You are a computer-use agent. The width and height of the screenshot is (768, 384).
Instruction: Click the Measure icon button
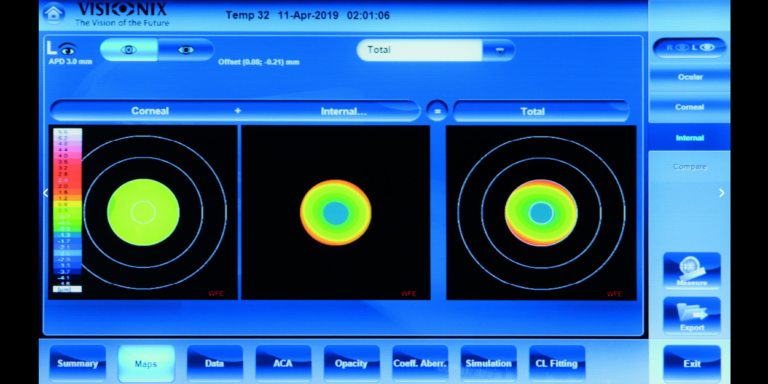coord(692,271)
